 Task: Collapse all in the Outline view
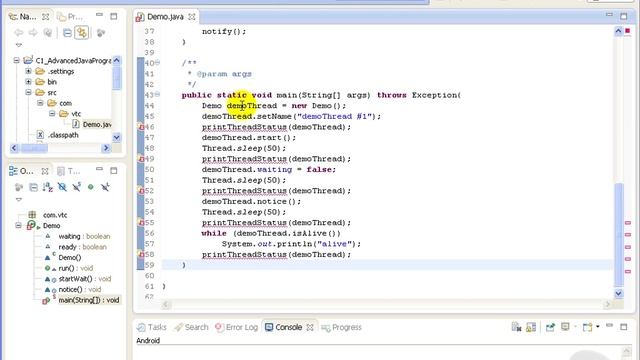pyautogui.click(x=33, y=187)
